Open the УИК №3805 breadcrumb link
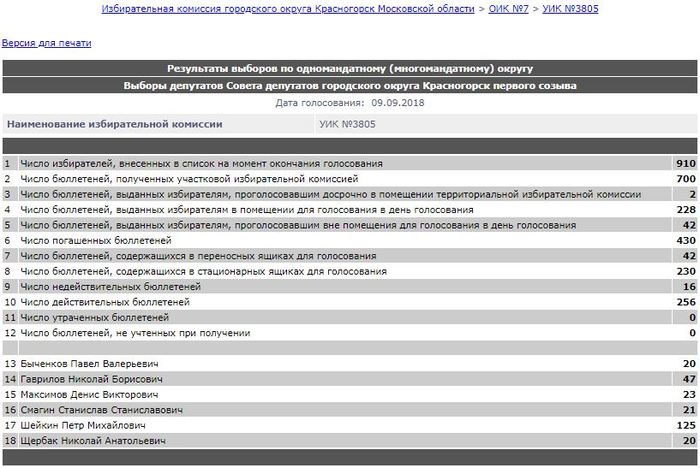The width and height of the screenshot is (700, 468). tap(570, 9)
